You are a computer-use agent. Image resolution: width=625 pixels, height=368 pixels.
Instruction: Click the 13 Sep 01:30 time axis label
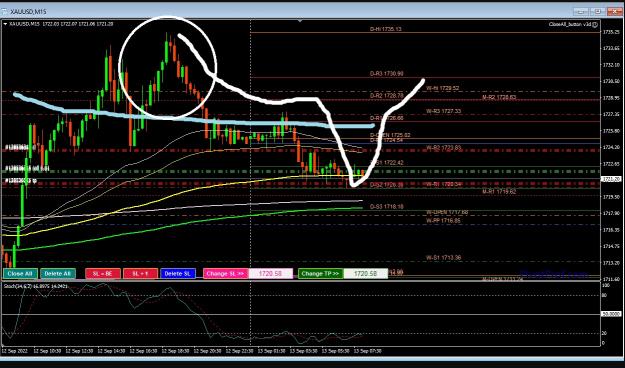click(x=271, y=351)
